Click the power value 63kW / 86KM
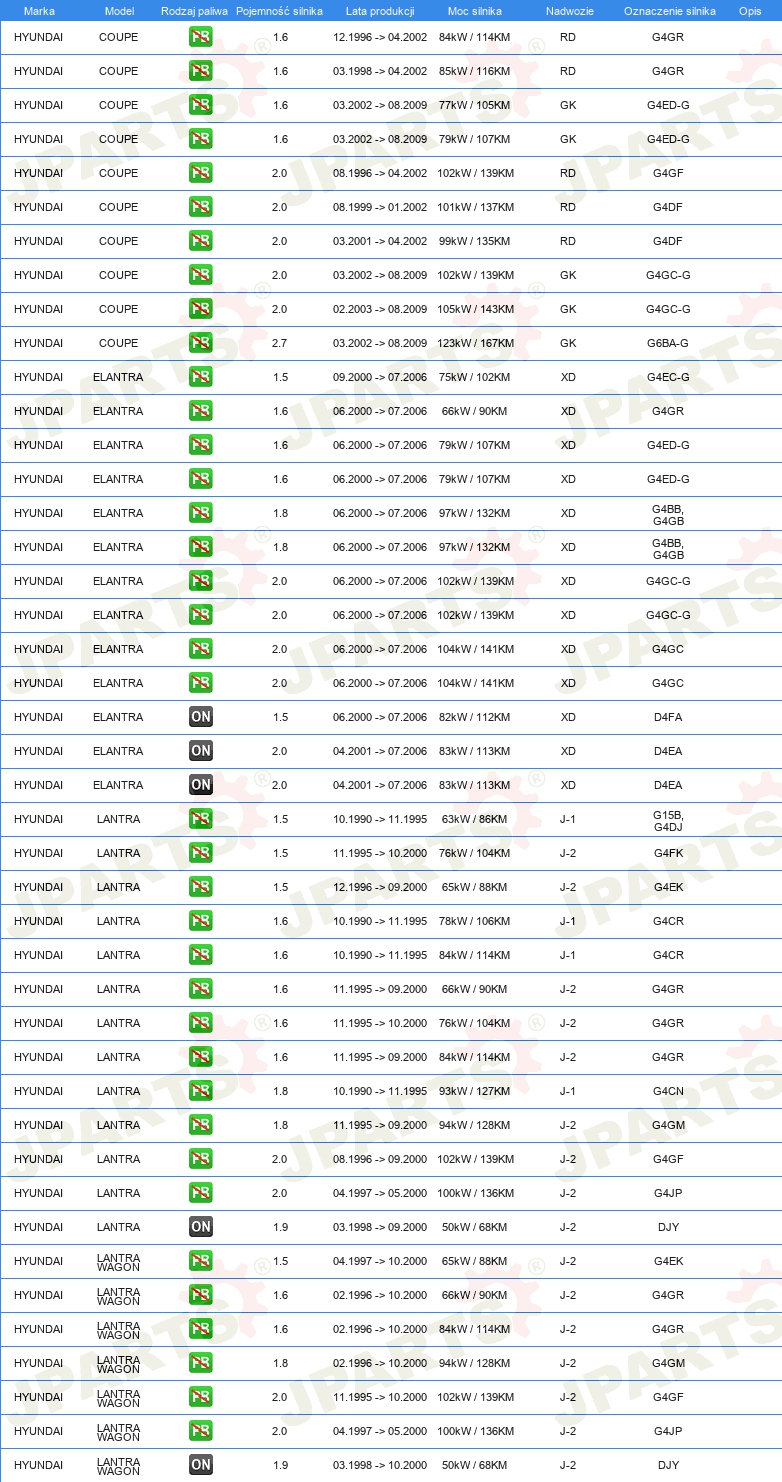 (475, 819)
